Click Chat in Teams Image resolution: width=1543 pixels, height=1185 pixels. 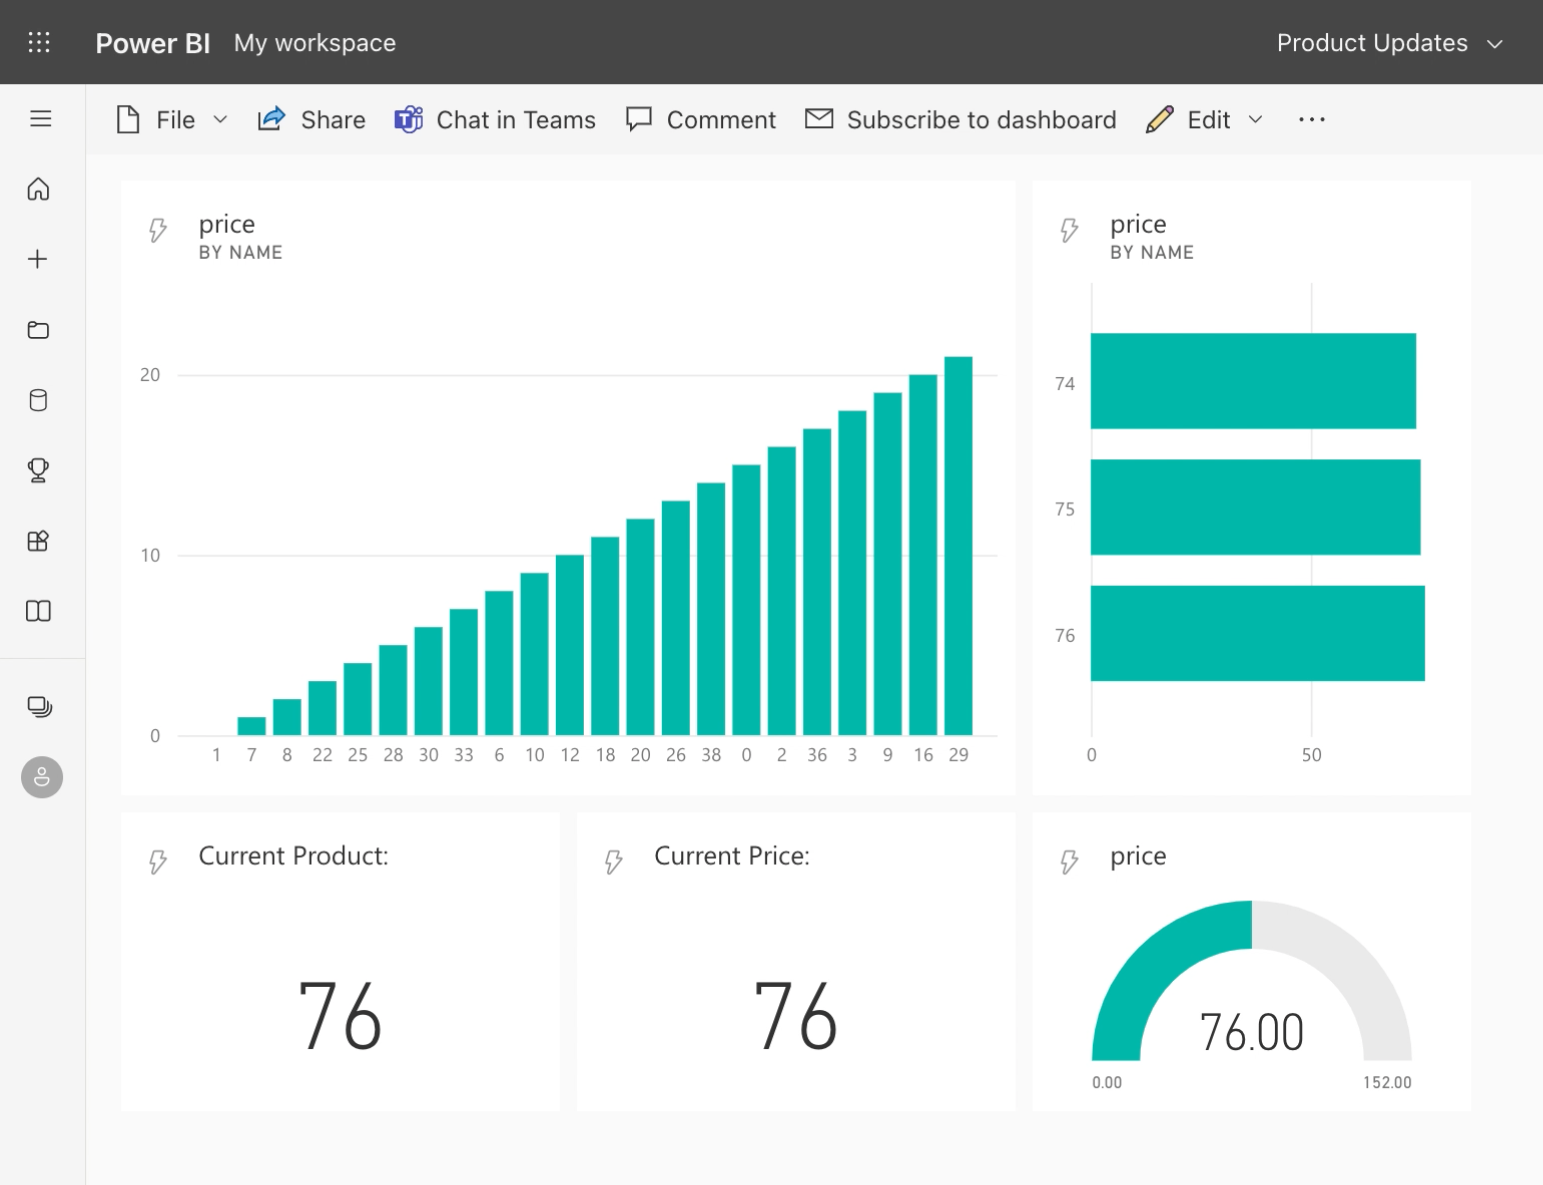pos(495,120)
